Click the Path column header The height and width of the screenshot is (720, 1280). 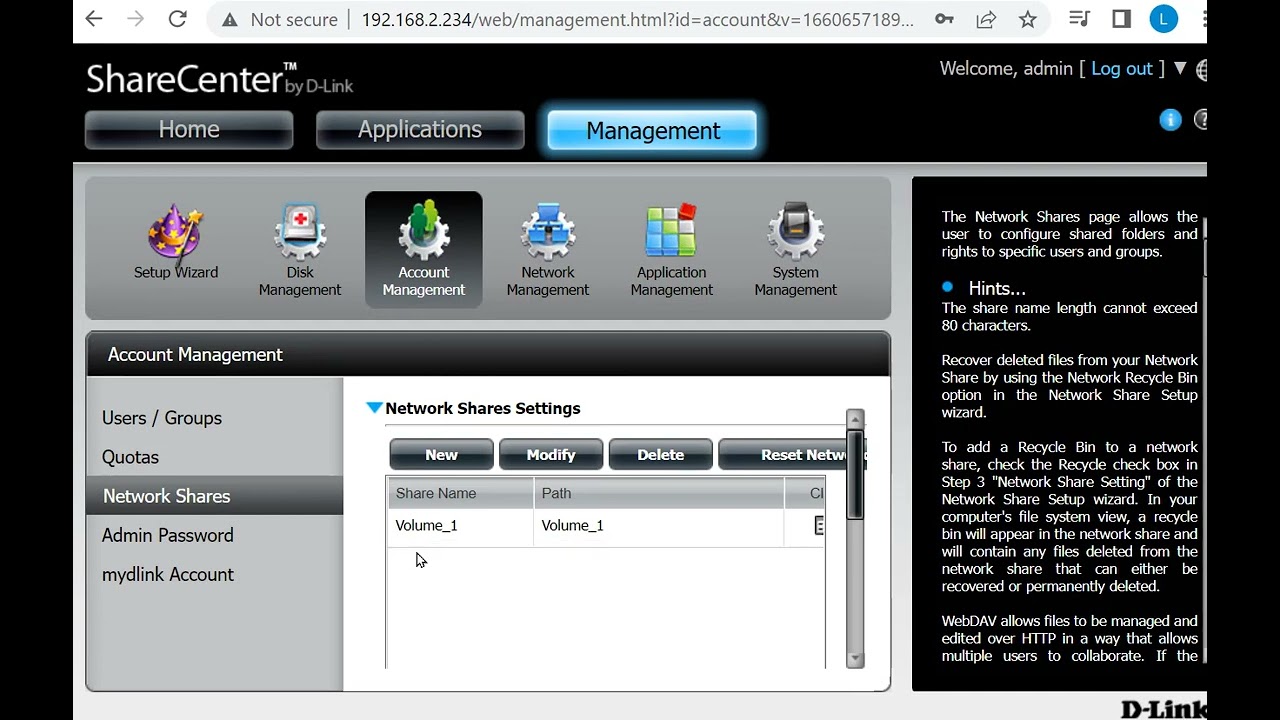click(x=659, y=493)
